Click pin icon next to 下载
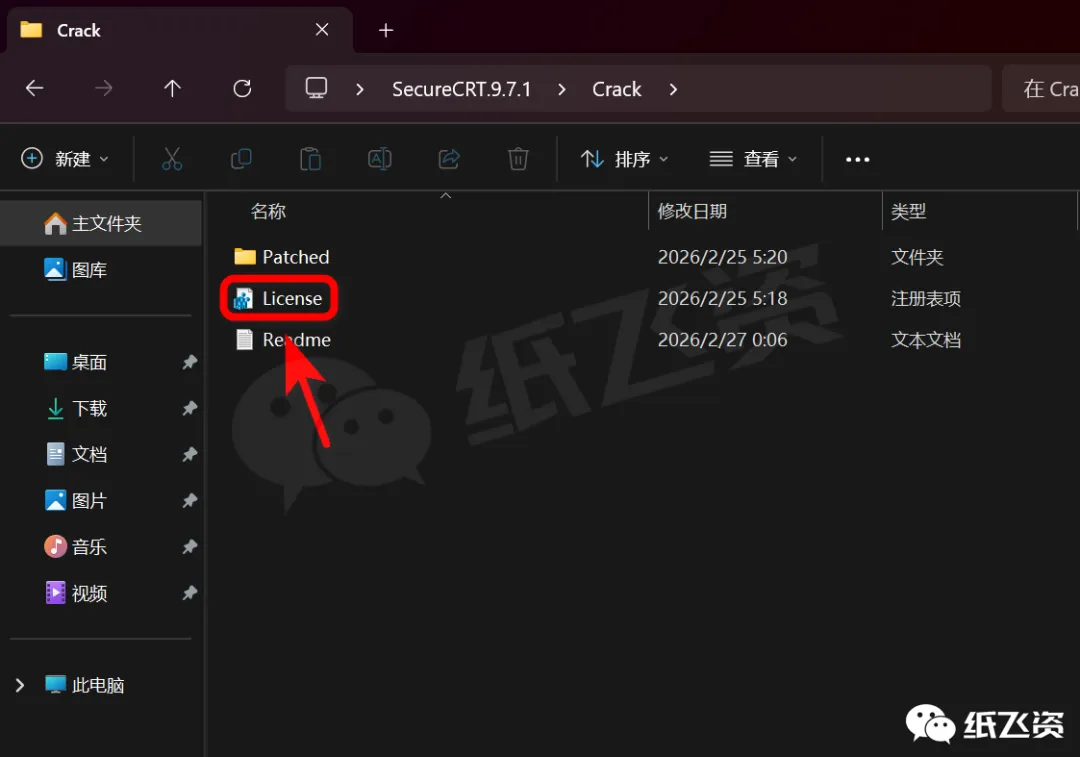1080x757 pixels. point(189,408)
